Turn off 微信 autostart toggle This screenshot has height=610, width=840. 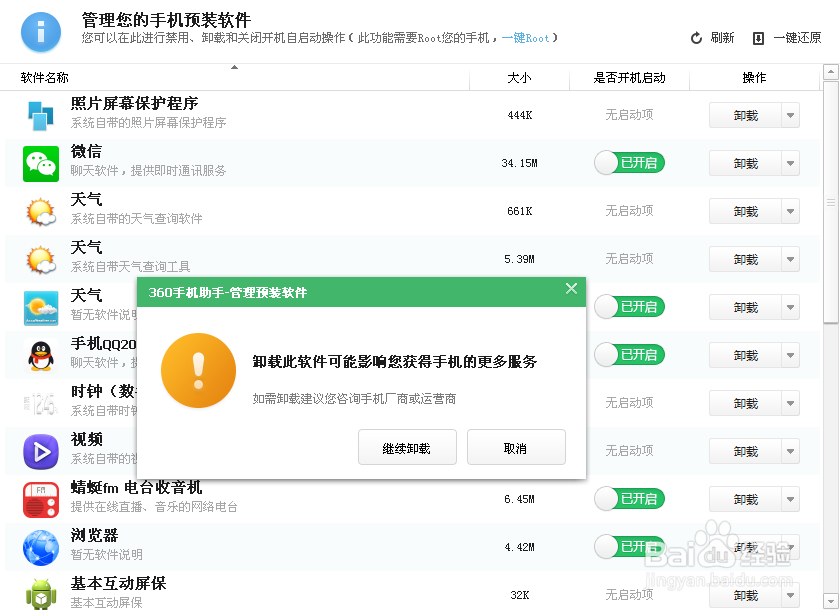coord(629,163)
